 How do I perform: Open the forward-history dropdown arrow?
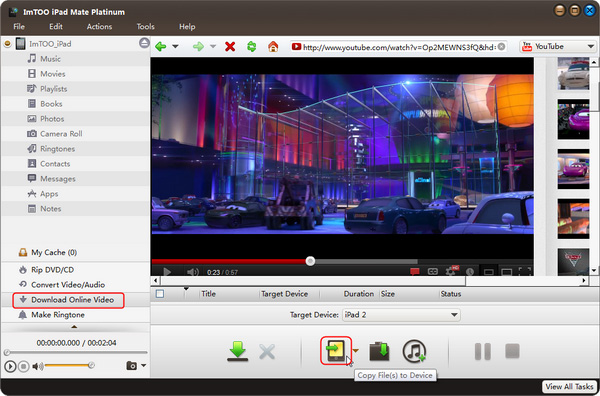(213, 47)
